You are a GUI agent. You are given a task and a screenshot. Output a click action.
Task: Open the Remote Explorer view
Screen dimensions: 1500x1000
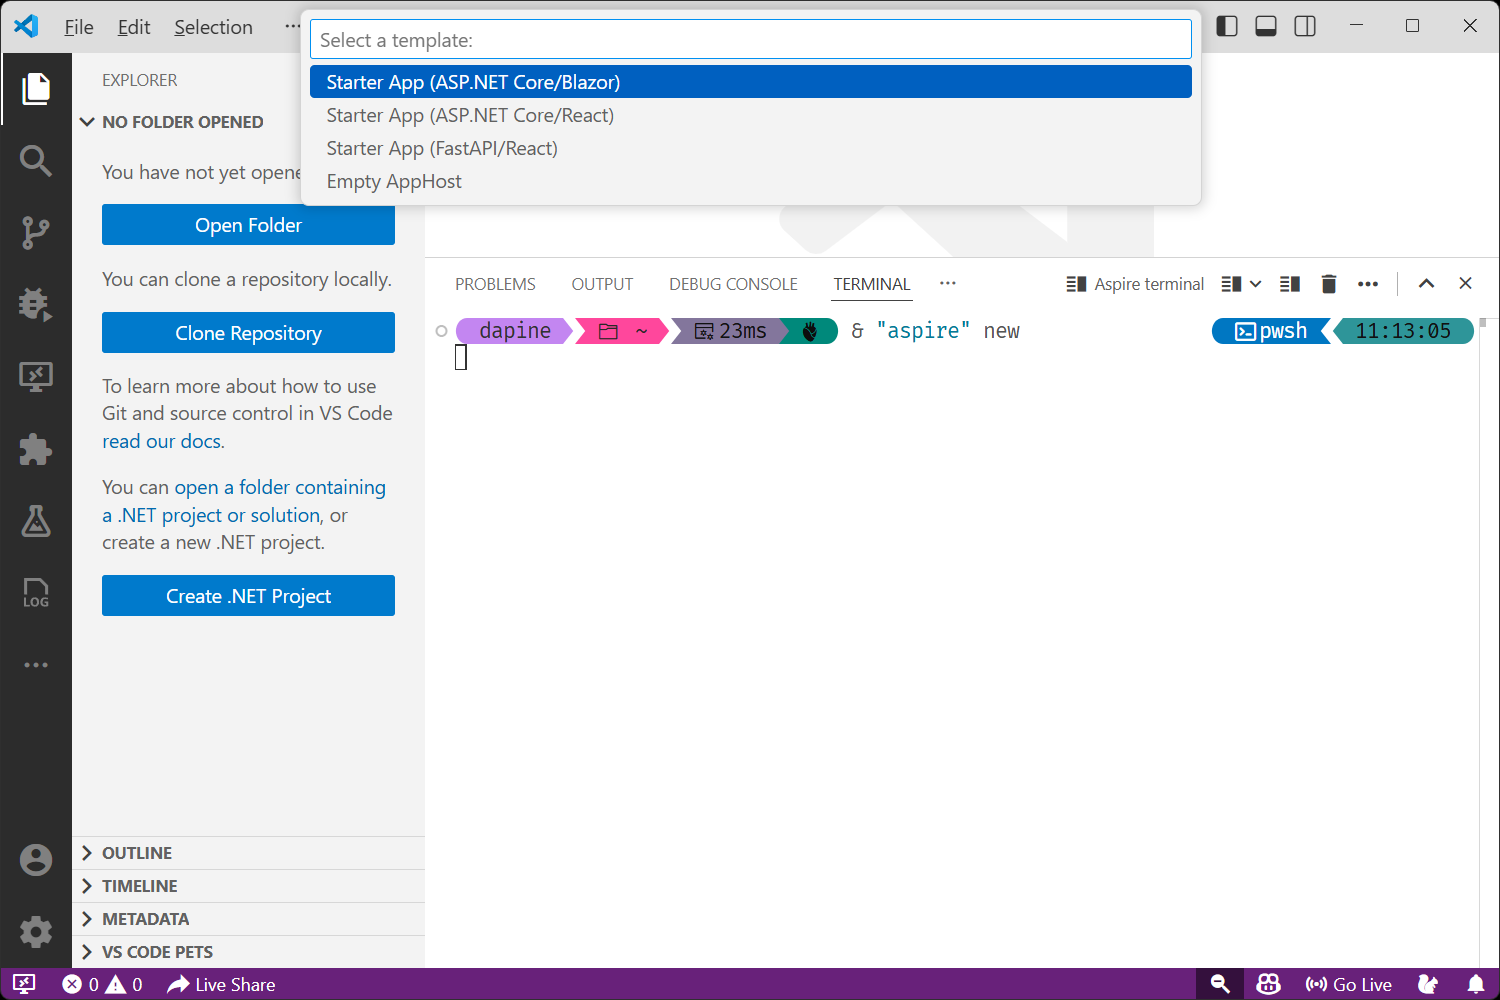click(36, 376)
